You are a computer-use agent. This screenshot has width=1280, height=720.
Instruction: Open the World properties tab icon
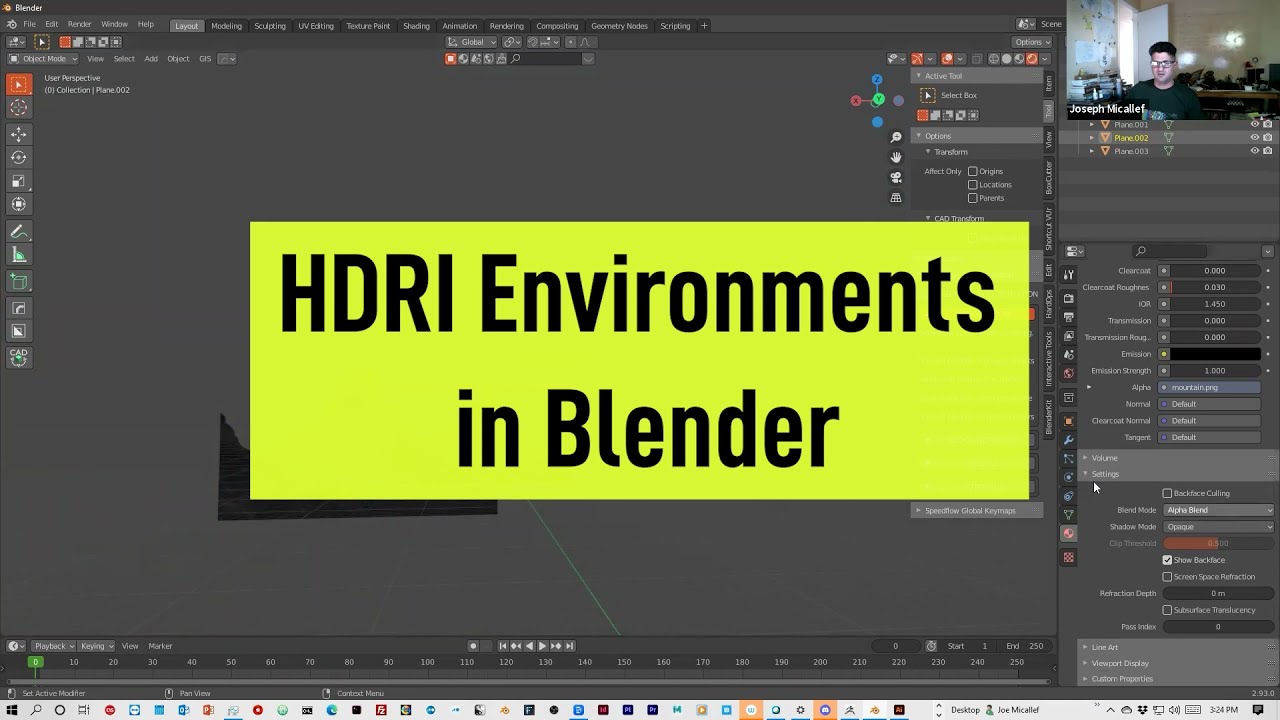click(1068, 373)
